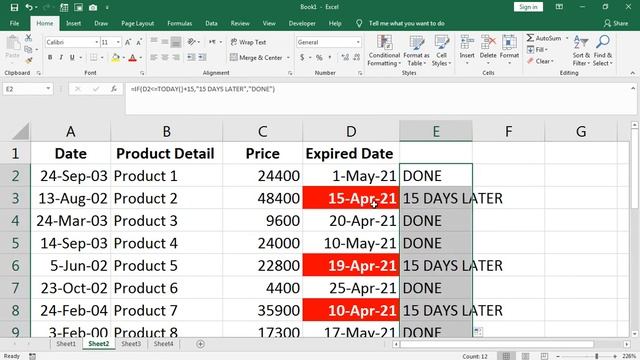Open the File tab

tap(14, 23)
